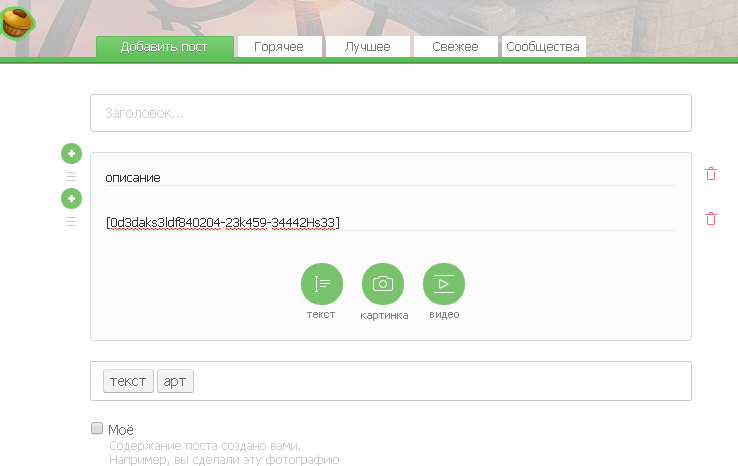Image resolution: width=738 pixels, height=466 pixels.
Task: Add block above the code text row
Action: tap(72, 198)
